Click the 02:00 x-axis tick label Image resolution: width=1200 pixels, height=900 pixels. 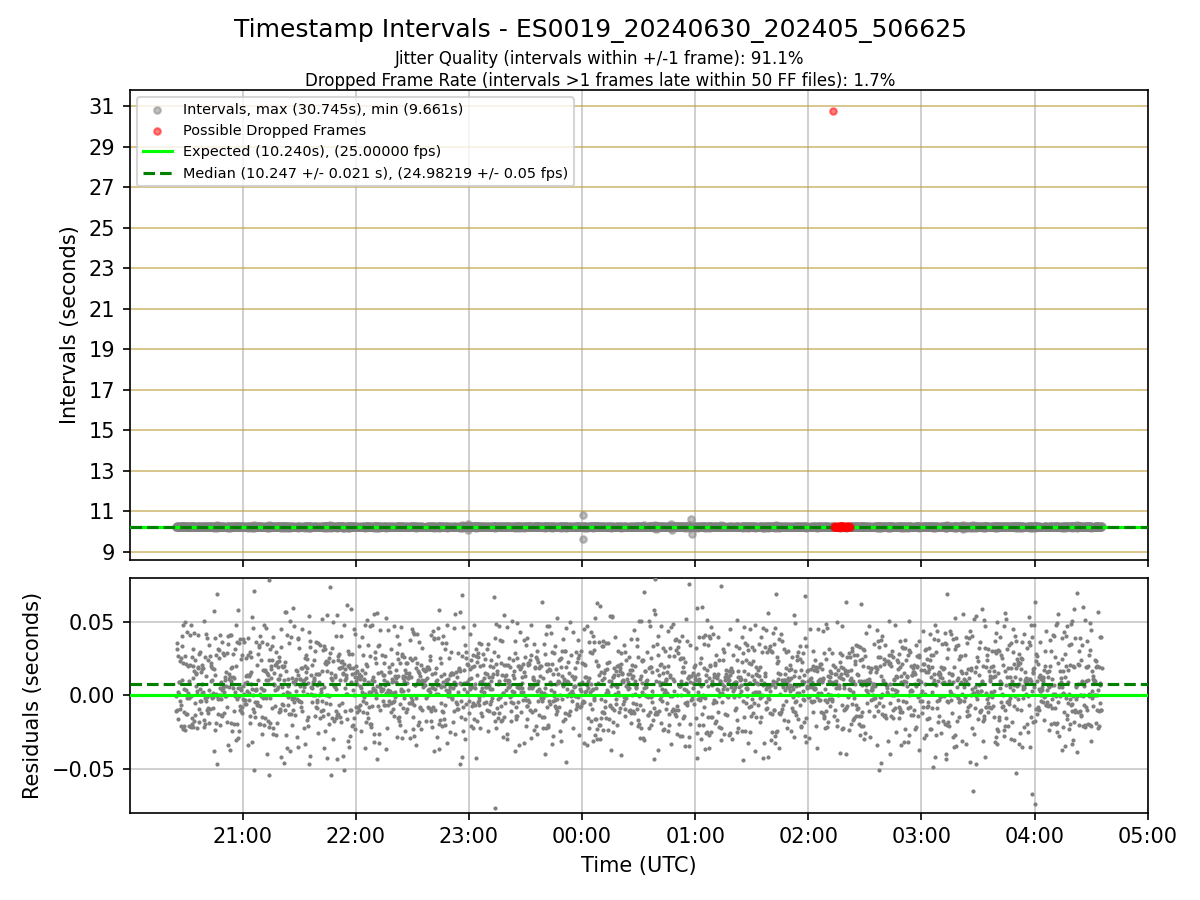(808, 836)
